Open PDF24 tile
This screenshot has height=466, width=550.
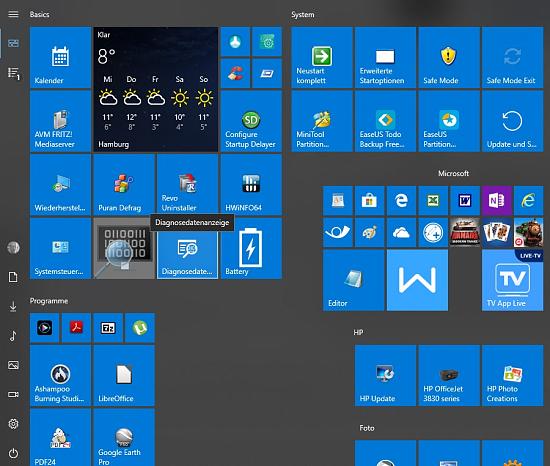coord(60,438)
